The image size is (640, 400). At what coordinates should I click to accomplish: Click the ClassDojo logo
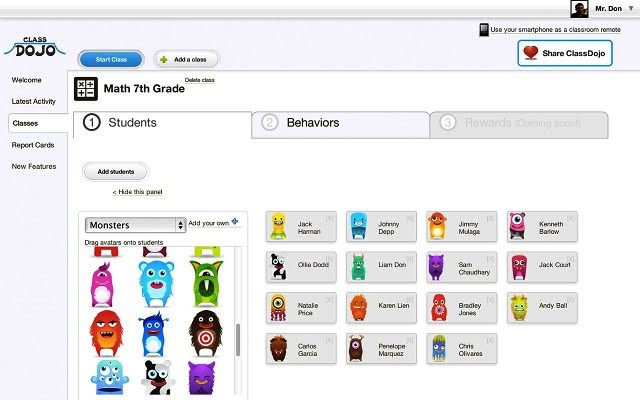click(x=35, y=47)
